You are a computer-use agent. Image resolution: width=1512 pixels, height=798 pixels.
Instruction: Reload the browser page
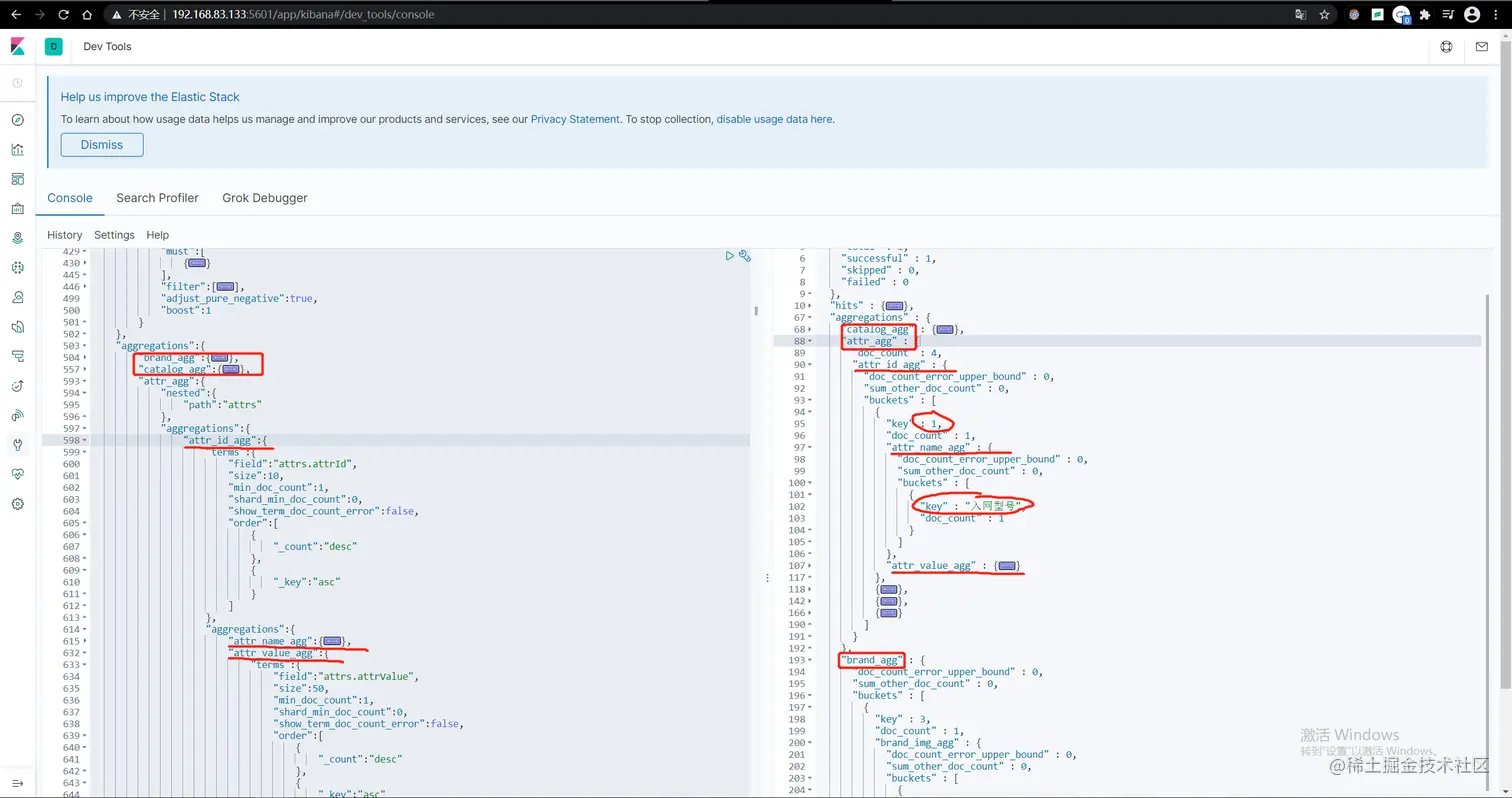[x=64, y=15]
